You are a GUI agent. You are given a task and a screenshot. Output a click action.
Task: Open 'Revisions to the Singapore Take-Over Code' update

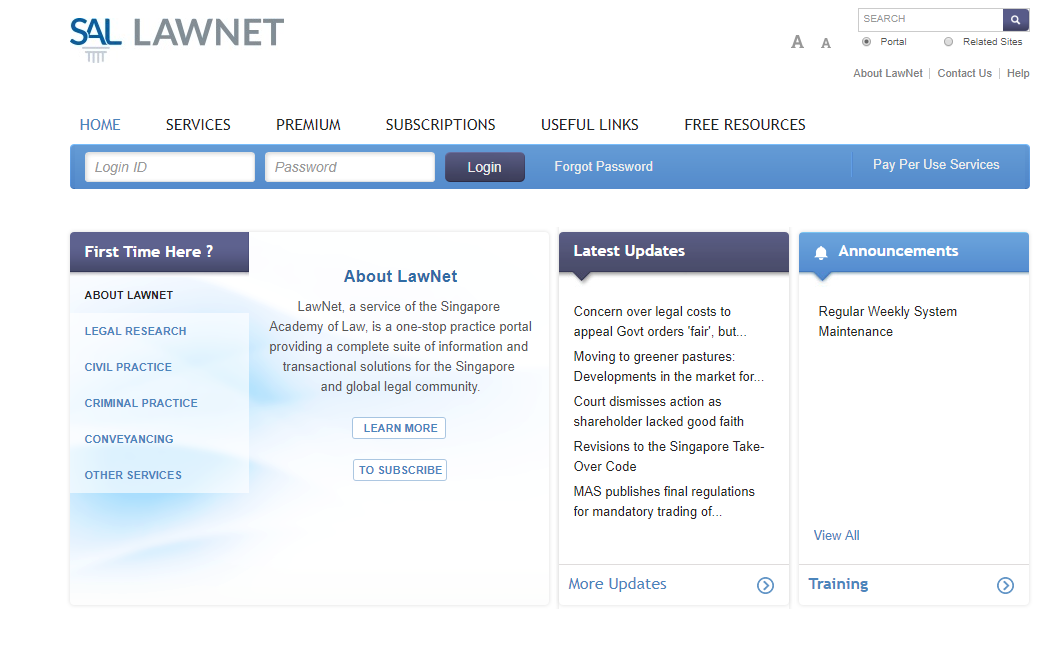click(x=669, y=457)
